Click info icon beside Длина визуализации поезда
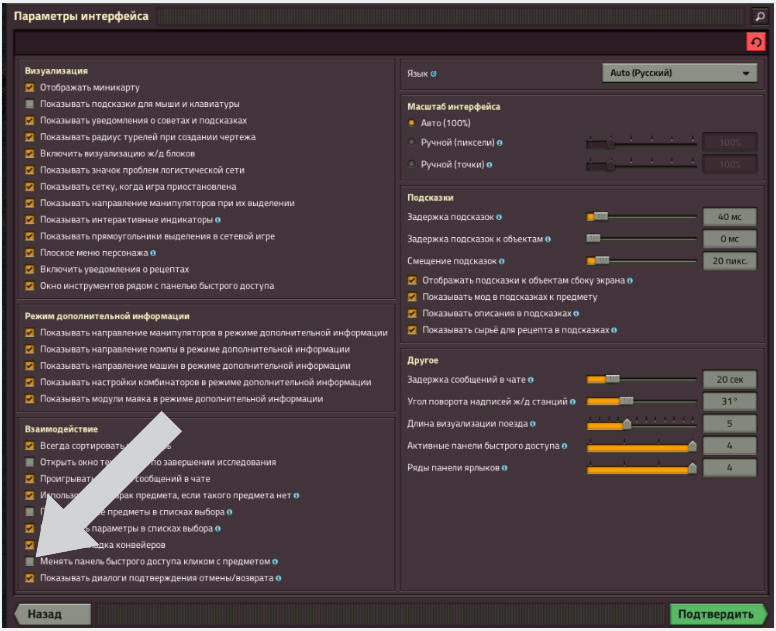This screenshot has width=776, height=631. coord(533,424)
